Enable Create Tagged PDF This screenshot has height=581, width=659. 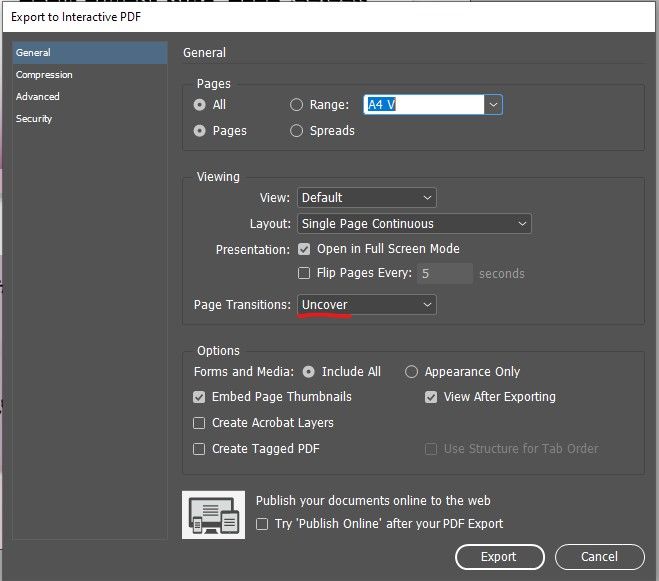199,449
